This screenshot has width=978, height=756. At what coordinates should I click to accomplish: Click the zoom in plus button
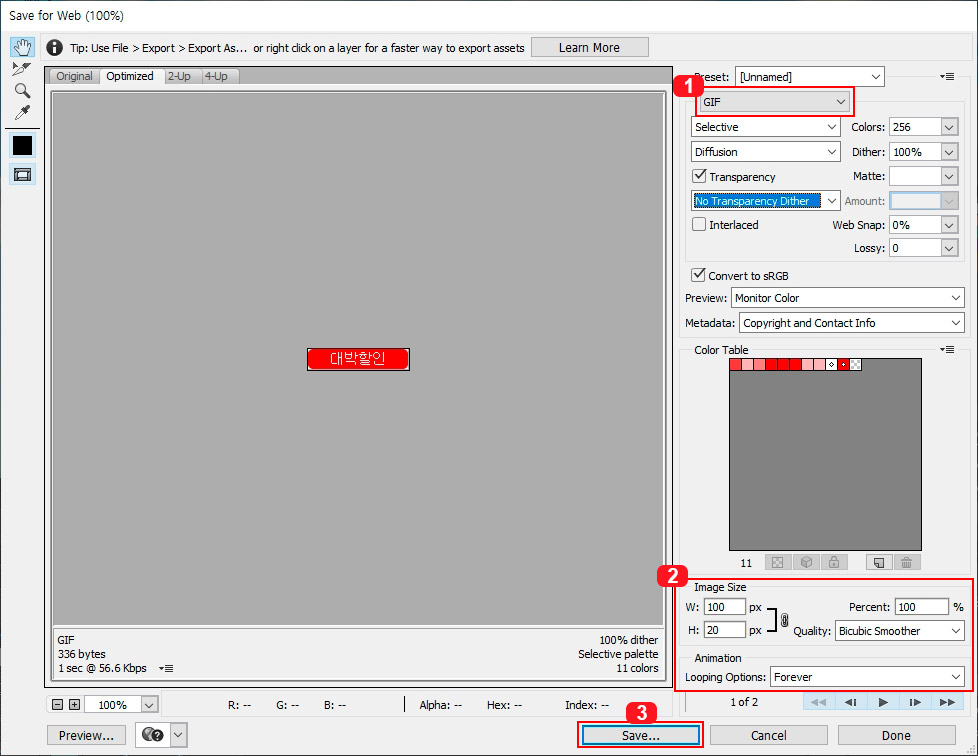74,704
